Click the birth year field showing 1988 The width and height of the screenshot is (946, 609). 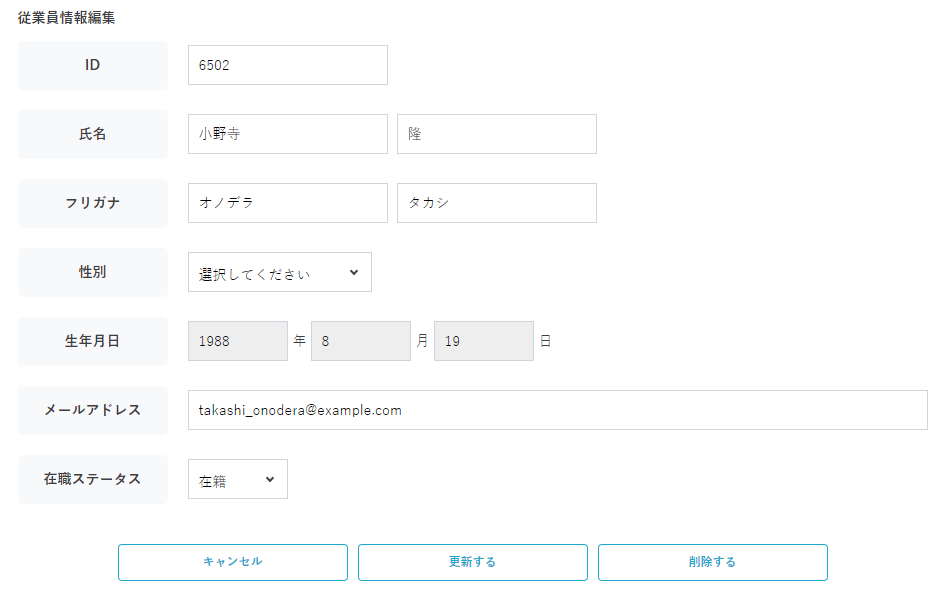click(237, 341)
